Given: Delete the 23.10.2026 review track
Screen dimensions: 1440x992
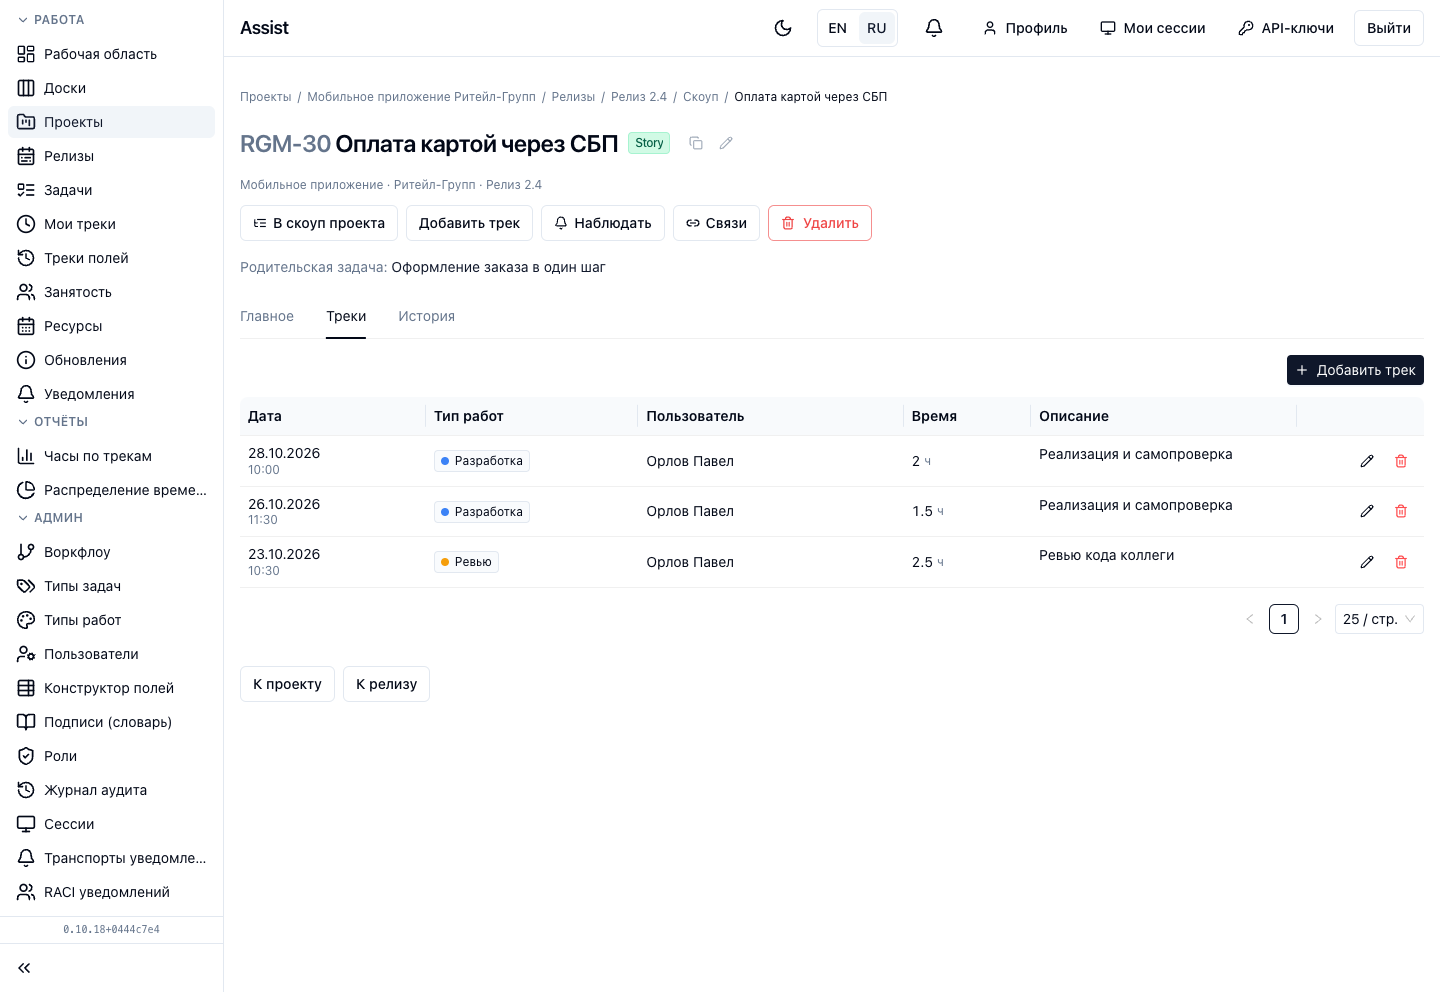Looking at the screenshot, I should [x=1401, y=562].
